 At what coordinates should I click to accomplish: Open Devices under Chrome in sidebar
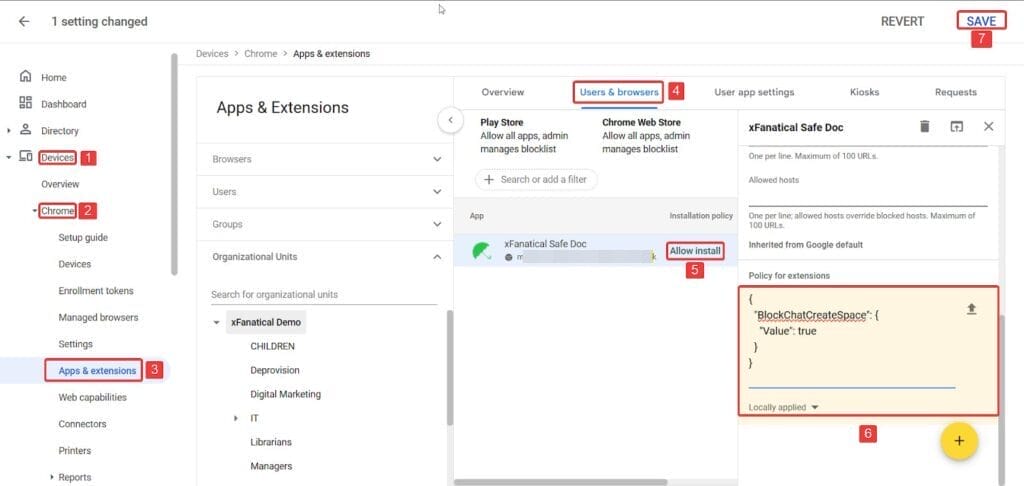click(x=74, y=264)
